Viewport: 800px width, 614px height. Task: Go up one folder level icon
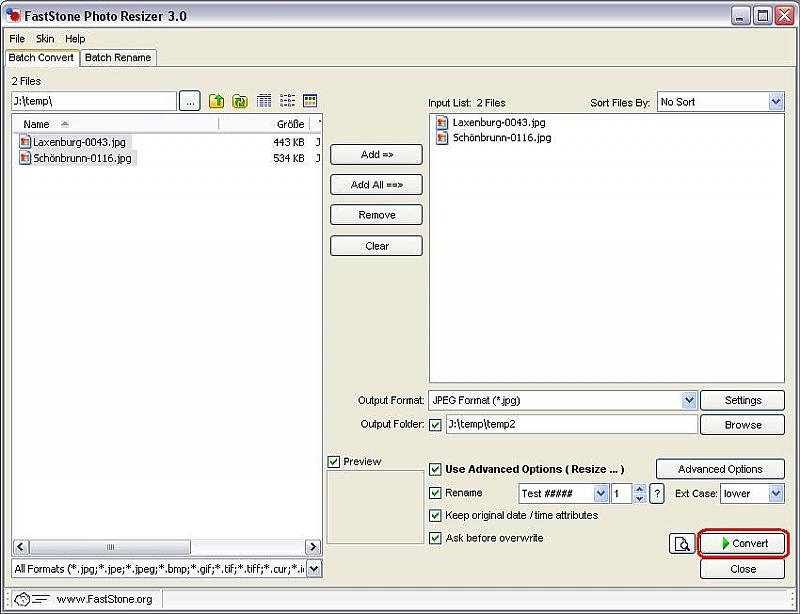(216, 101)
